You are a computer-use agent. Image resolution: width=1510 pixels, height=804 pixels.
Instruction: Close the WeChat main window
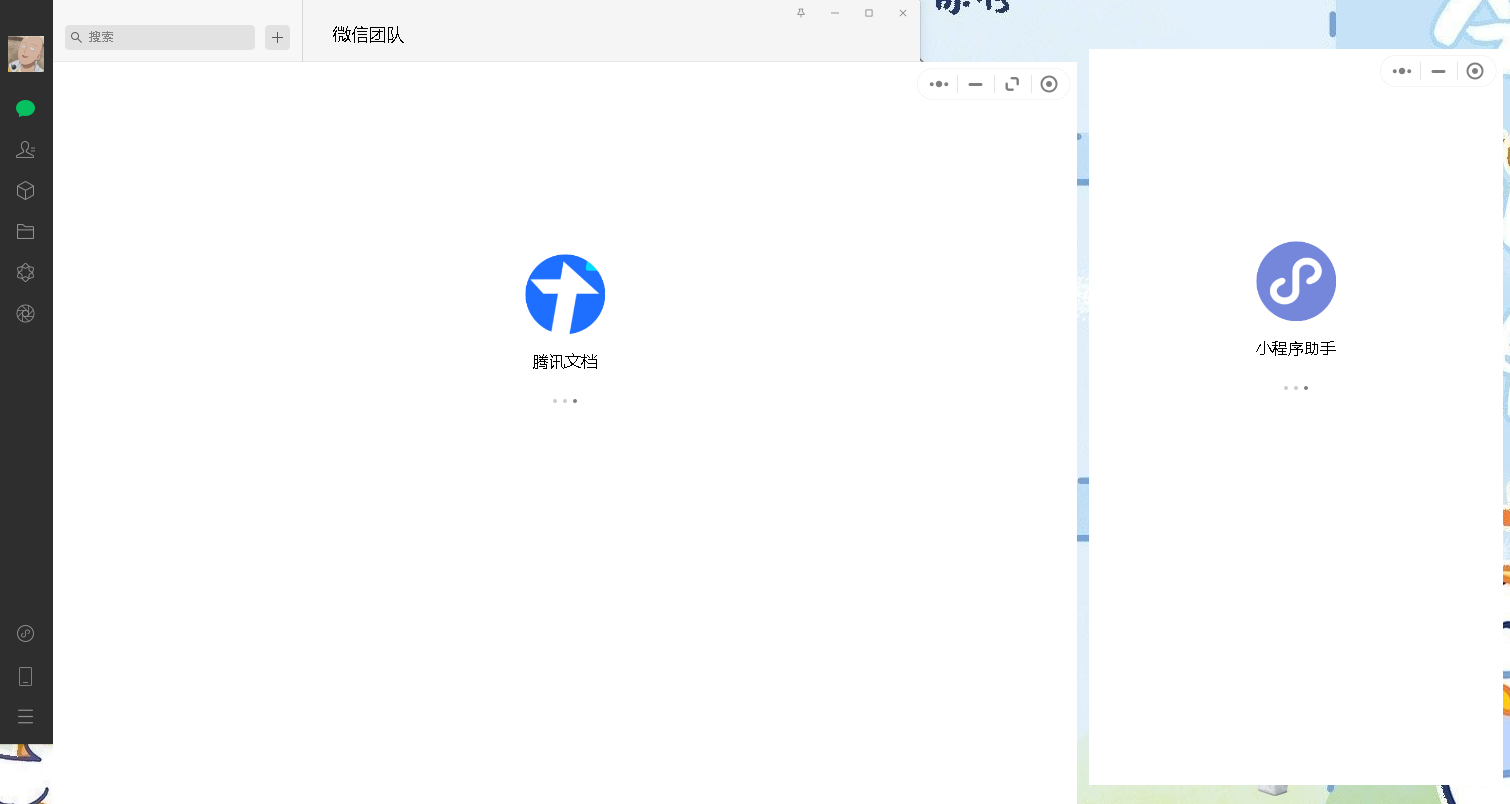903,13
